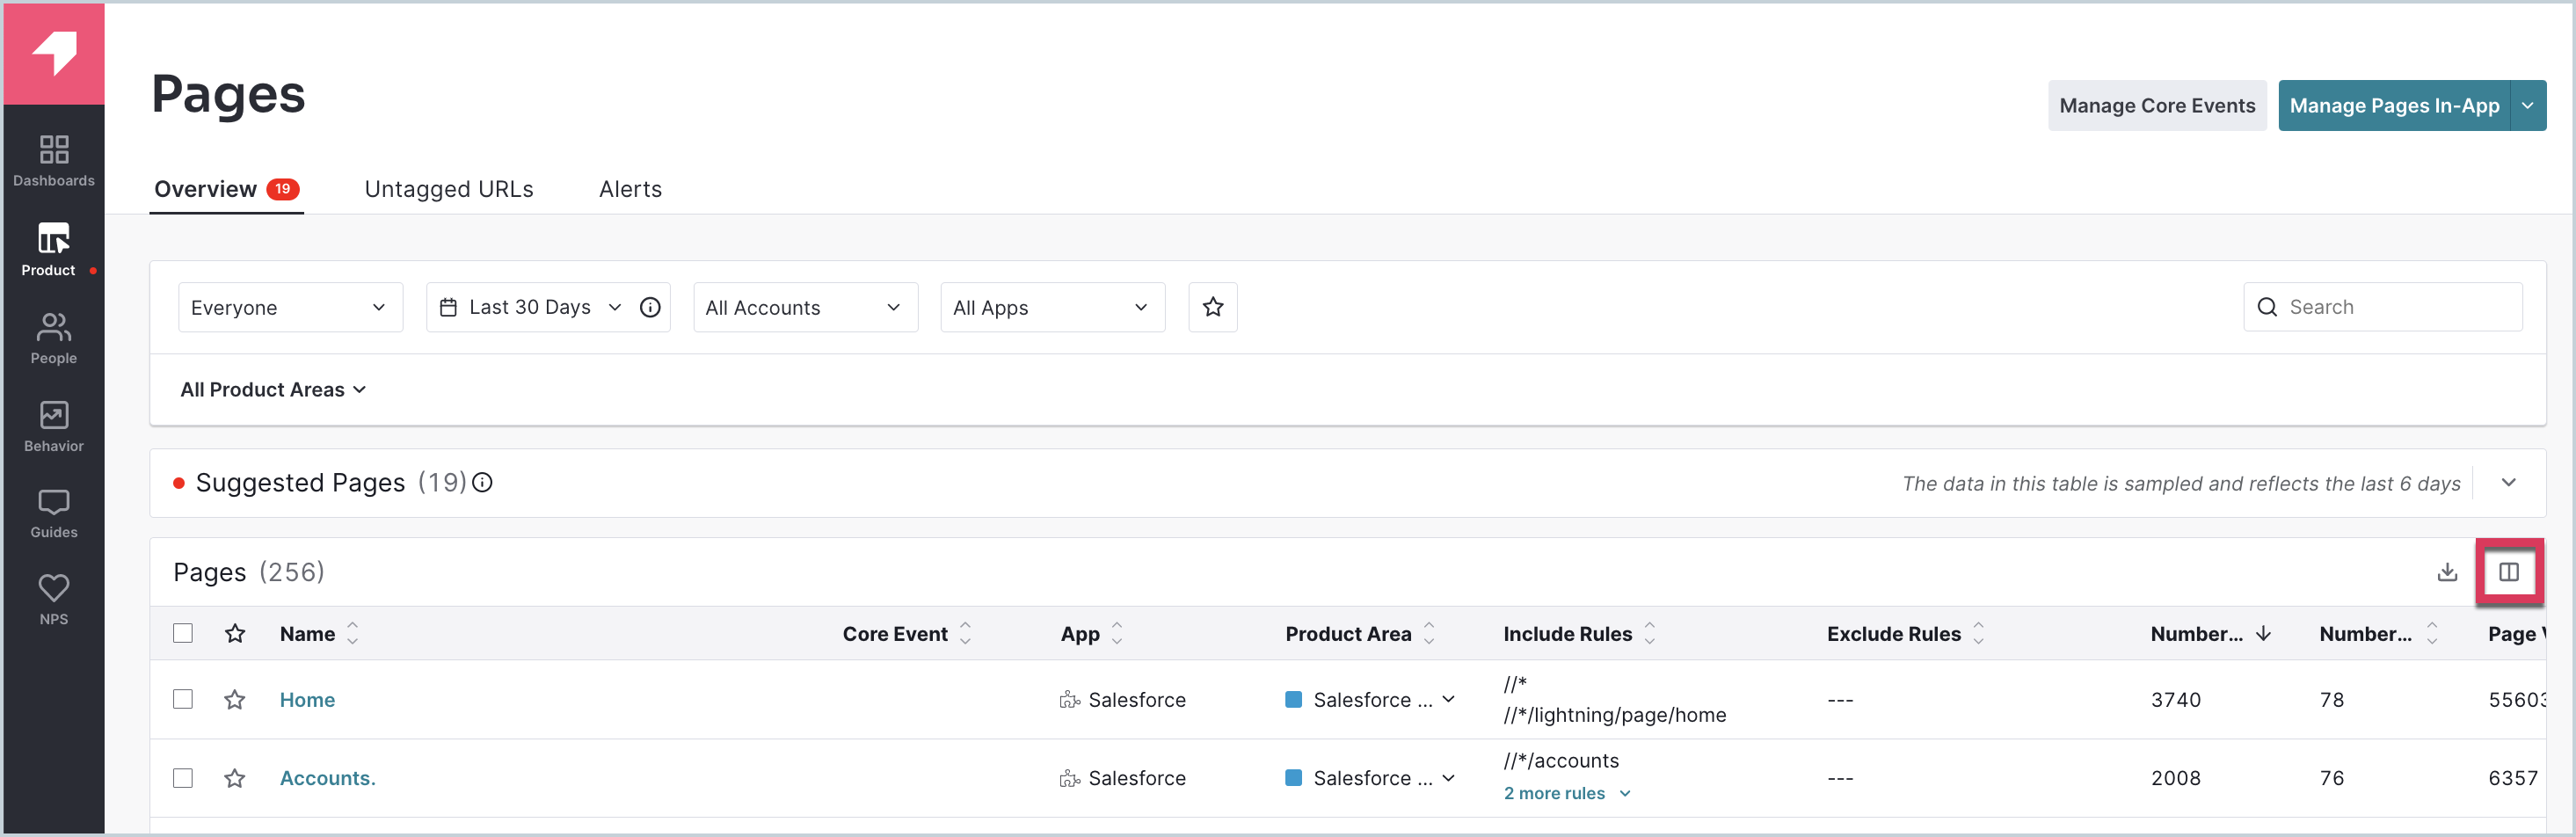This screenshot has width=2576, height=837.
Task: Check the Accounts. row checkbox
Action: click(x=183, y=778)
